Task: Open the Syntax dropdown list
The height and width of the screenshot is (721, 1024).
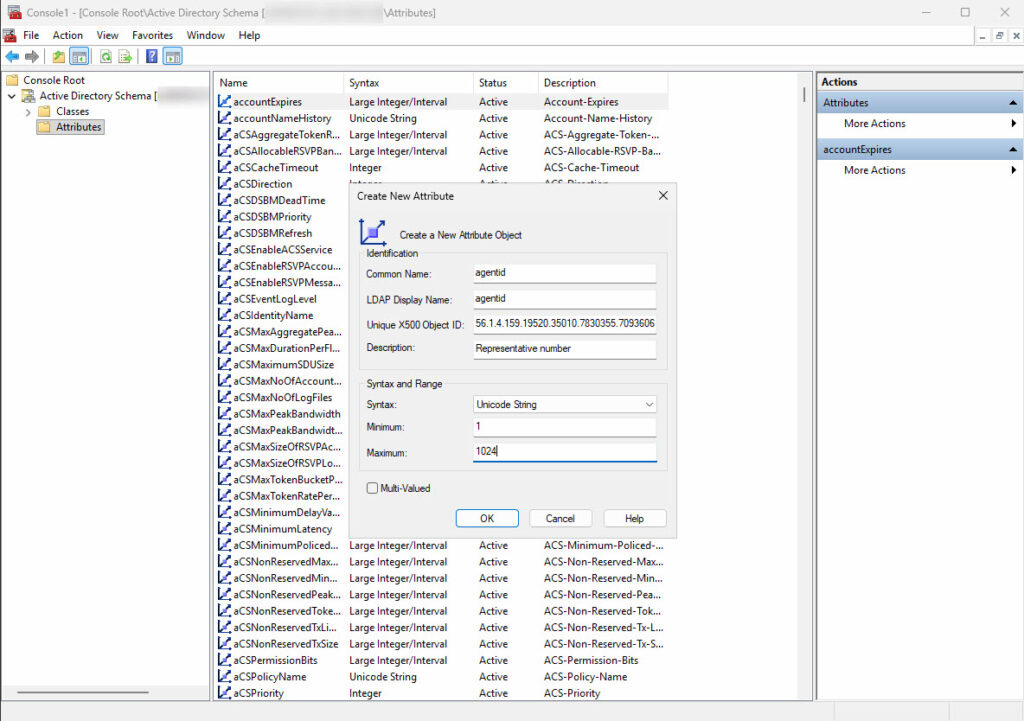Action: (565, 405)
